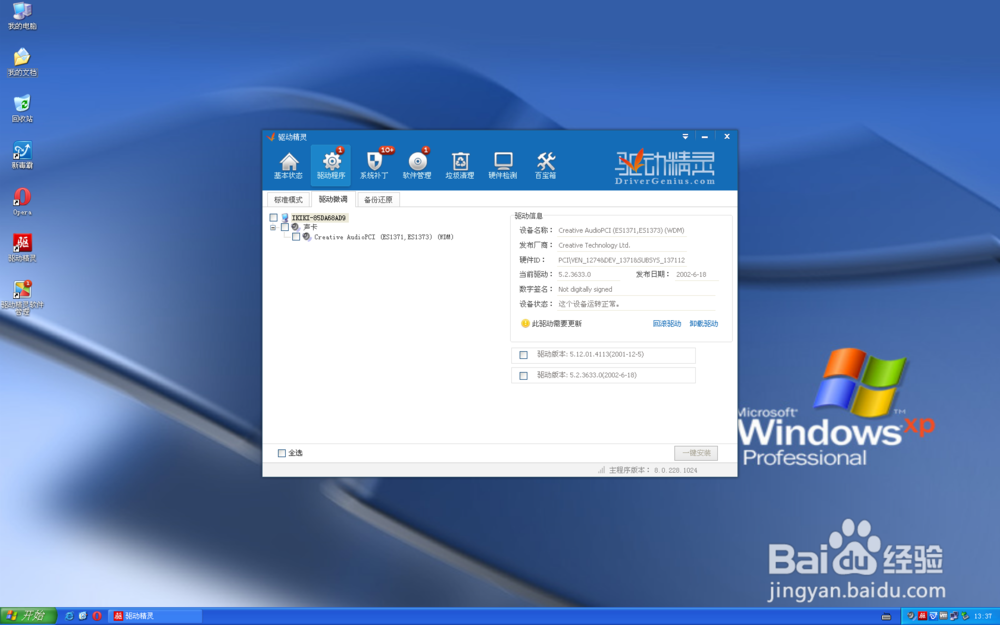Viewport: 1000px width, 625px height.
Task: Open 驱动精灵 desktop shortcut
Action: 22,248
